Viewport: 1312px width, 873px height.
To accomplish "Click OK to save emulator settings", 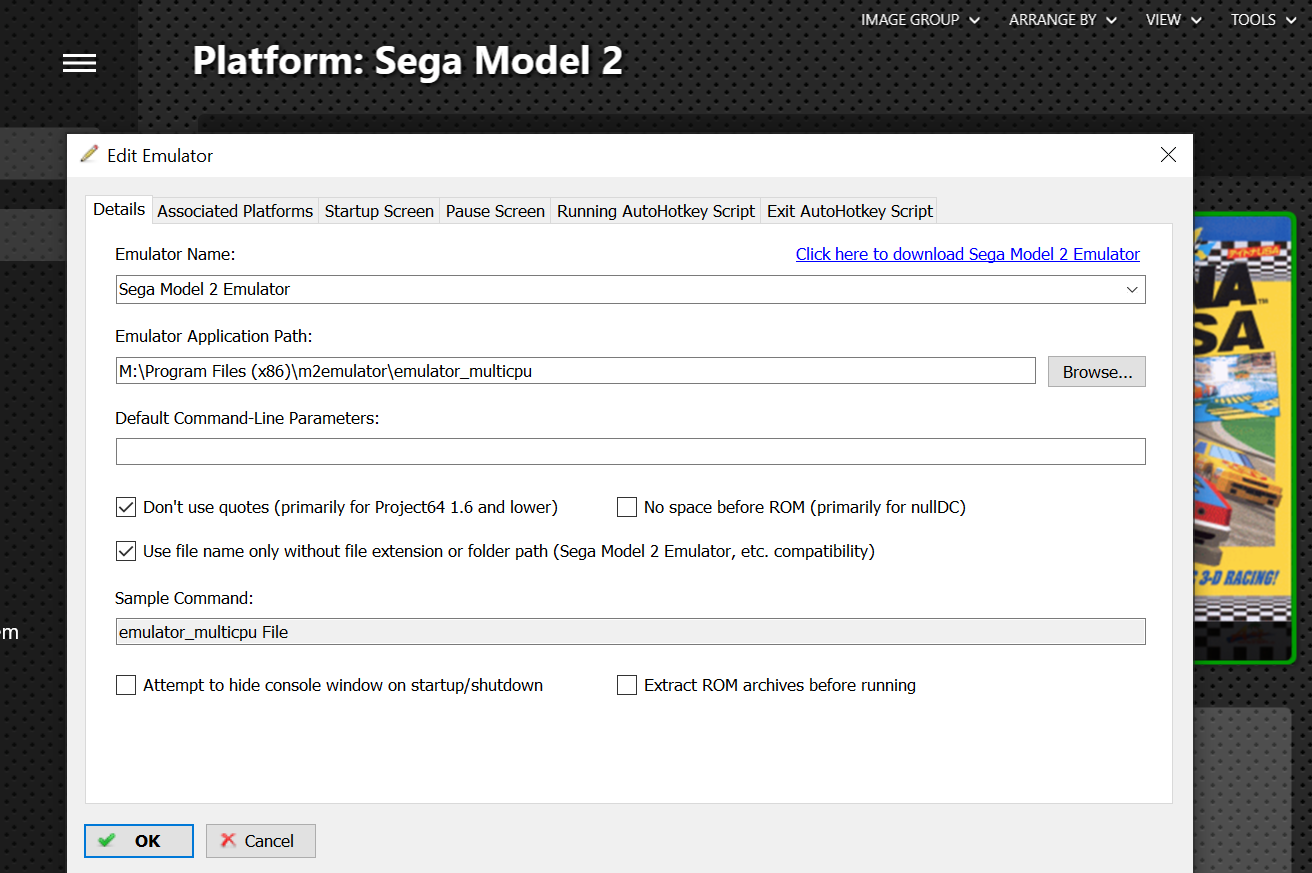I will pyautogui.click(x=139, y=841).
